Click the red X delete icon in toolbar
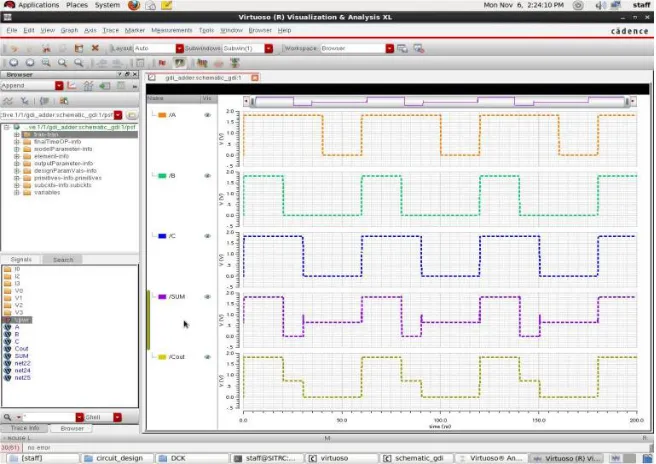 [95, 48]
